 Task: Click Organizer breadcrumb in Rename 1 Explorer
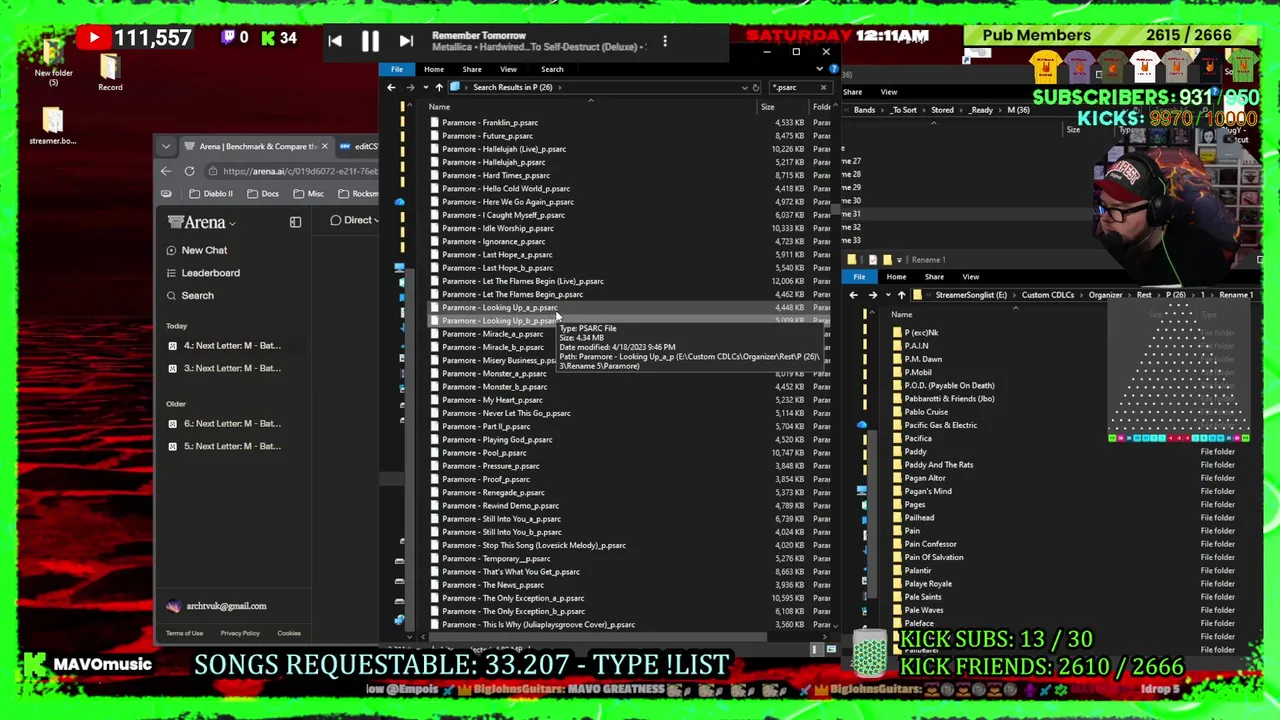(1105, 295)
